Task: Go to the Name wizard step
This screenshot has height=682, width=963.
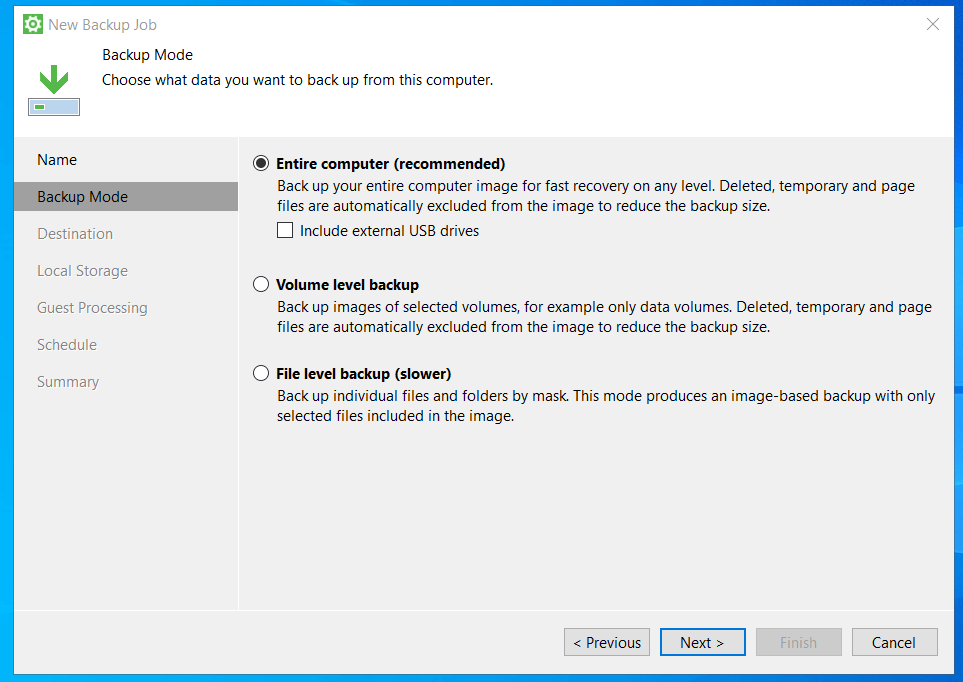Action: tap(57, 160)
